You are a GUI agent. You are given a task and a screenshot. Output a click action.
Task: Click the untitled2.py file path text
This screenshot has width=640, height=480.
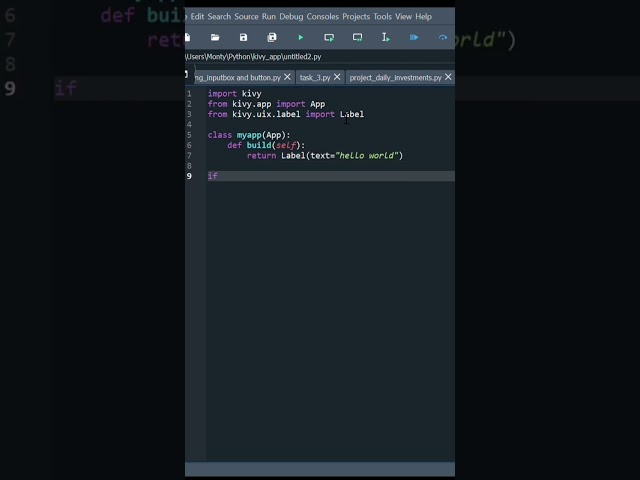pyautogui.click(x=253, y=57)
